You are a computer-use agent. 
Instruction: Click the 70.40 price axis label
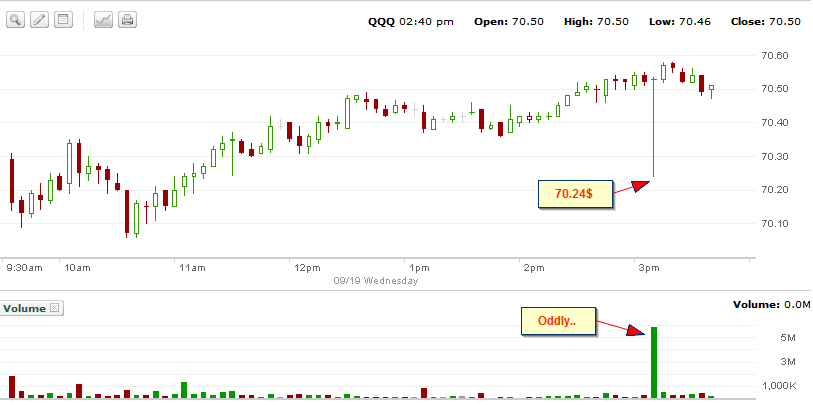775,123
